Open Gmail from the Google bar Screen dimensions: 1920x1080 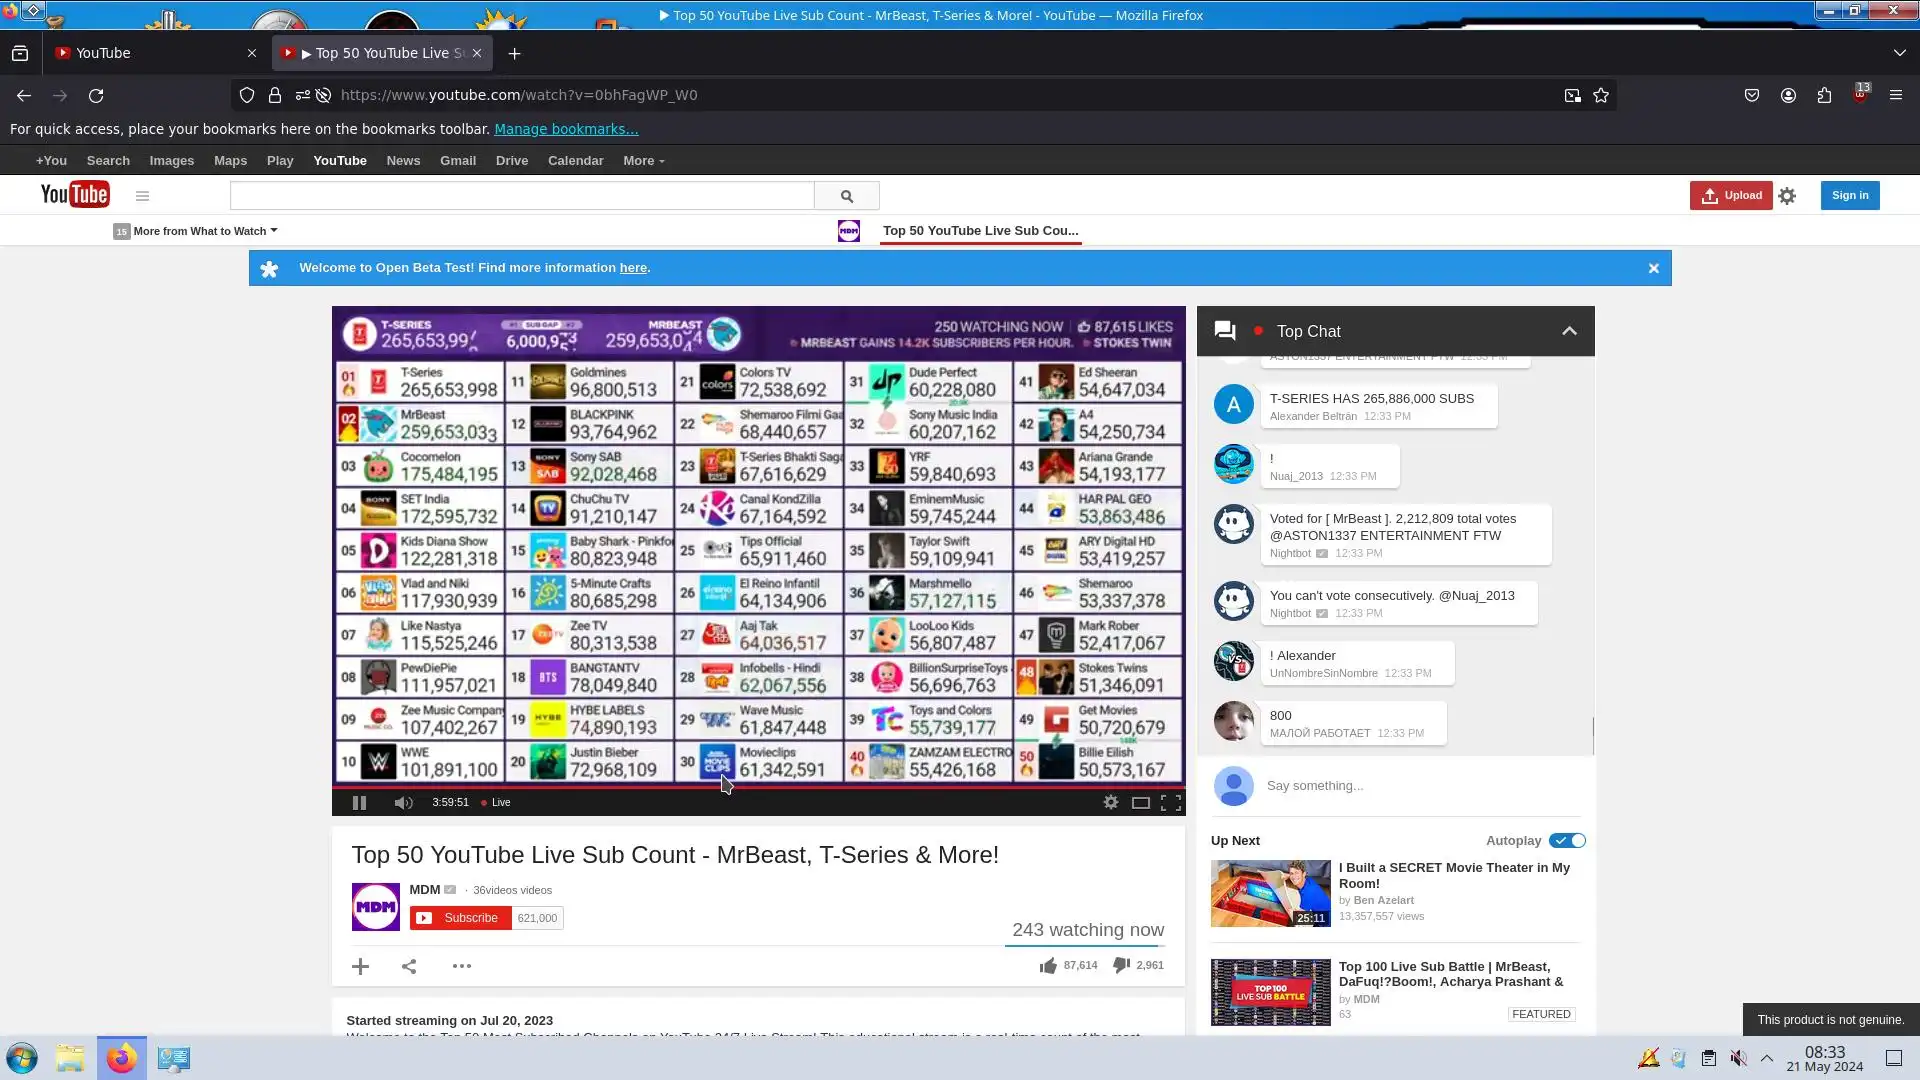point(457,161)
